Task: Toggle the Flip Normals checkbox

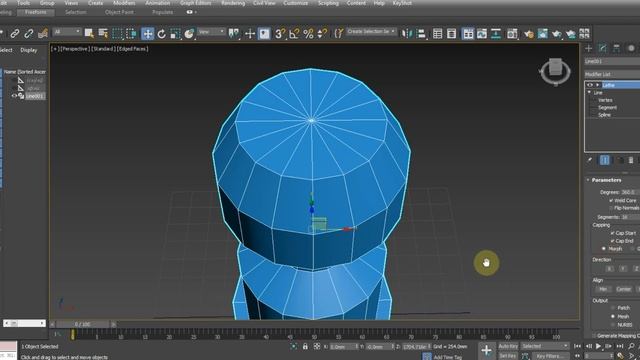Action: coord(611,208)
